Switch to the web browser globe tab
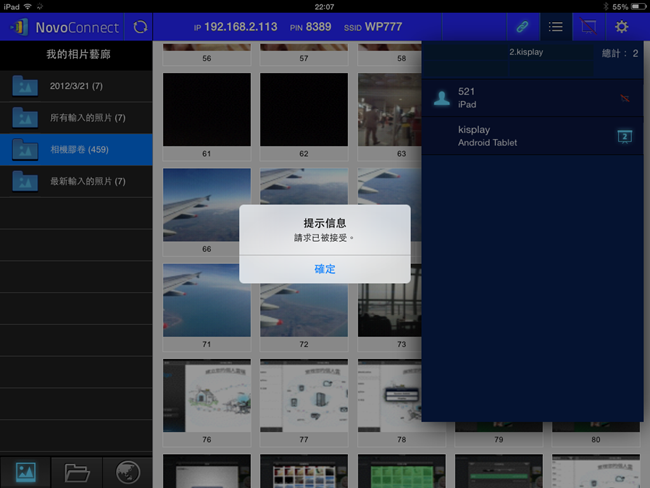Image resolution: width=650 pixels, height=488 pixels. (x=126, y=472)
